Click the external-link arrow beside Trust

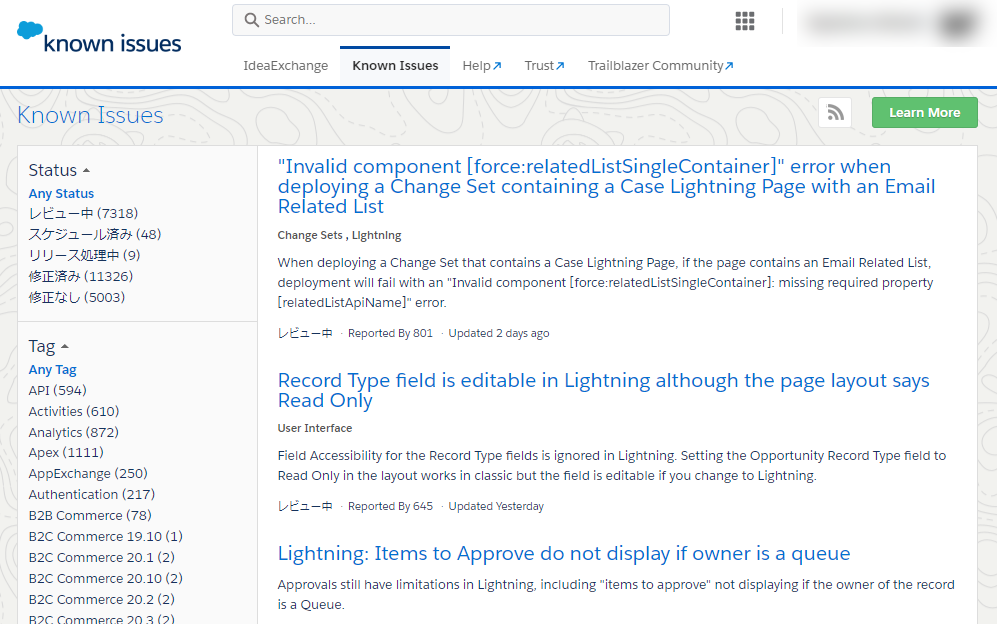click(560, 64)
